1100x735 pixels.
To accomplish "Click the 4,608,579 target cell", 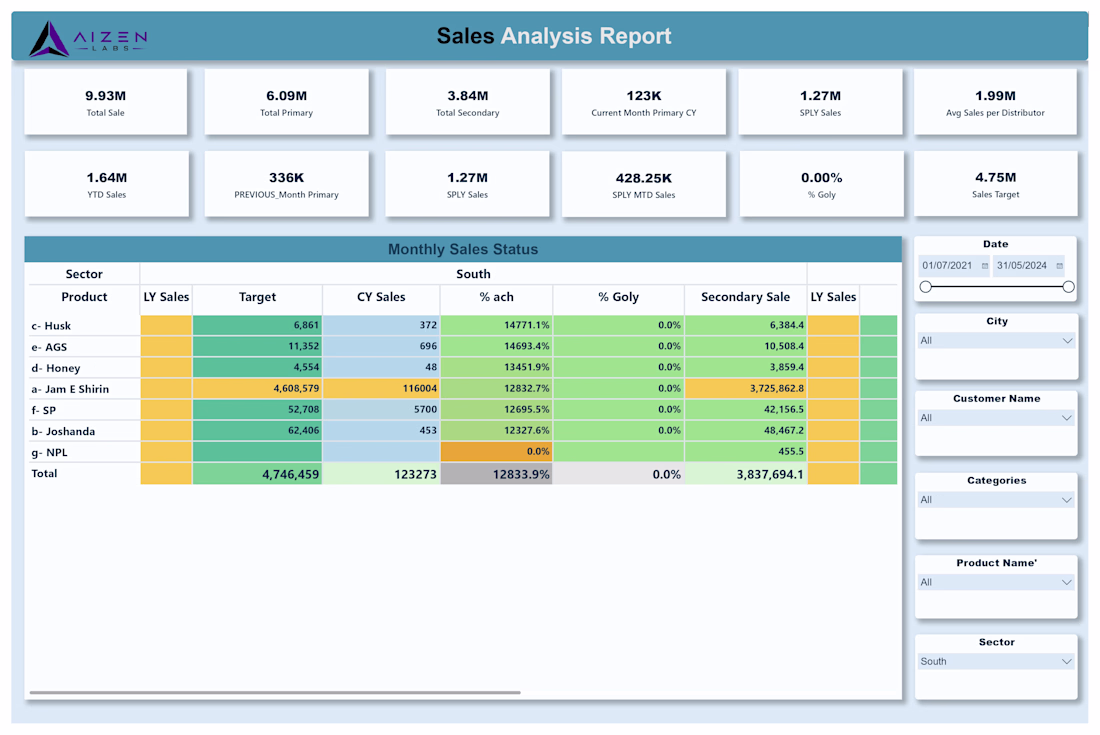I will tap(257, 389).
